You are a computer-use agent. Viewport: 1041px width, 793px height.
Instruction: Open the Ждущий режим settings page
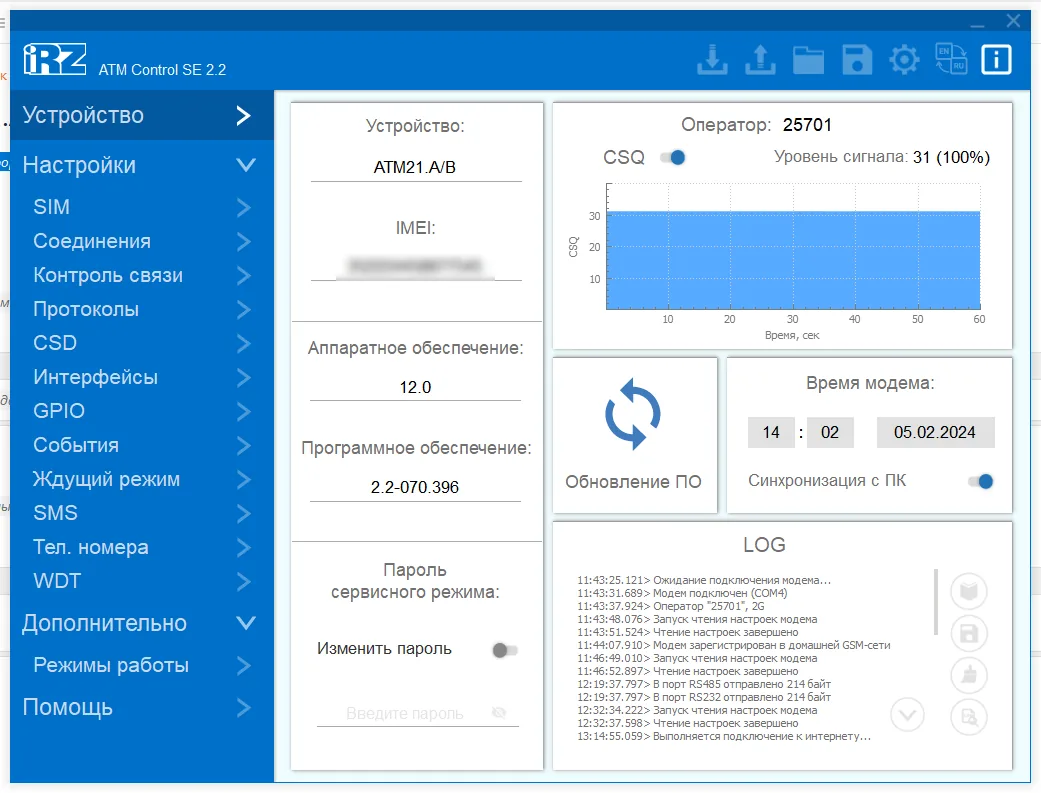coord(141,479)
